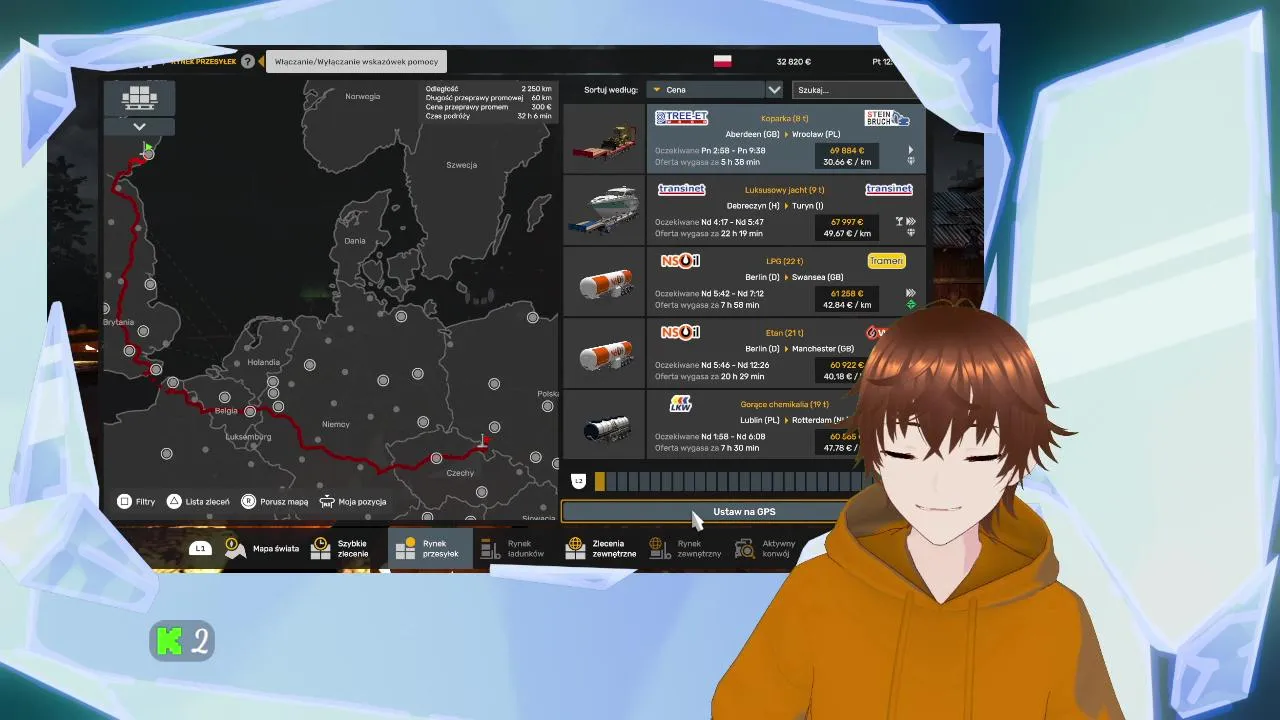Viewport: 1280px width, 720px height.
Task: Click the red destination marker near Czechy
Action: point(485,440)
